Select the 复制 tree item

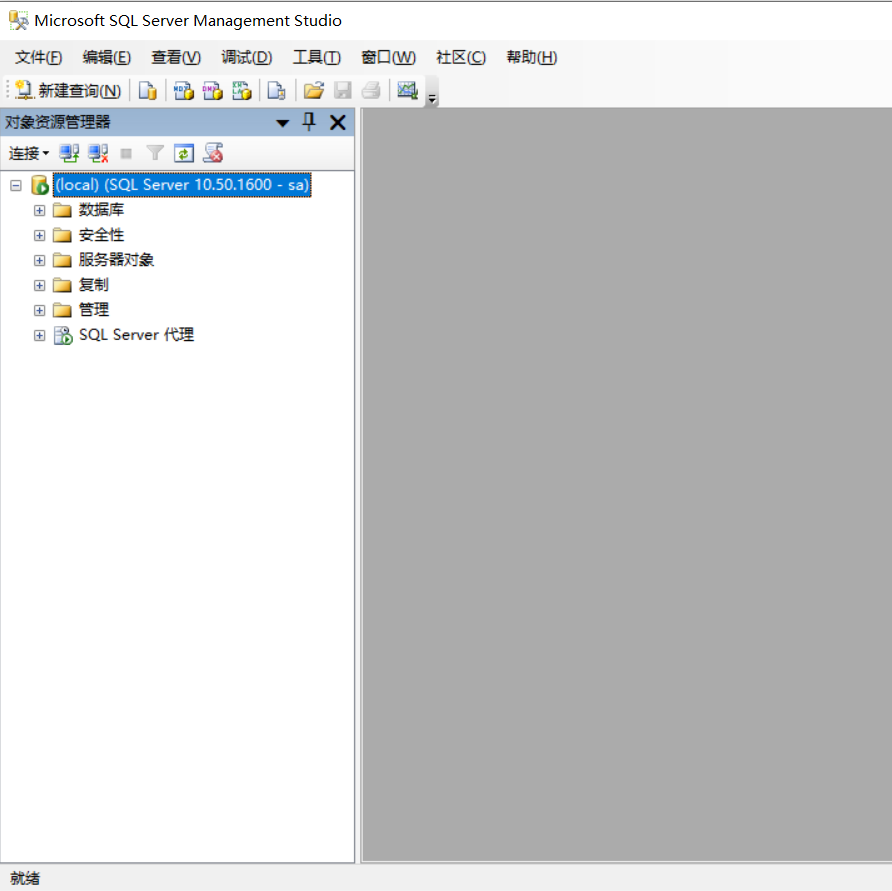pyautogui.click(x=94, y=284)
